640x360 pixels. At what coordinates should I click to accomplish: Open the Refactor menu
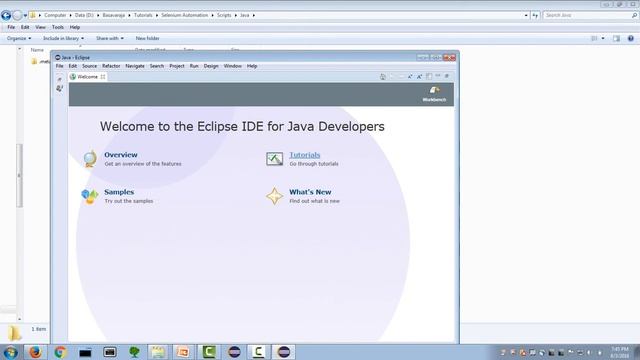[x=111, y=66]
